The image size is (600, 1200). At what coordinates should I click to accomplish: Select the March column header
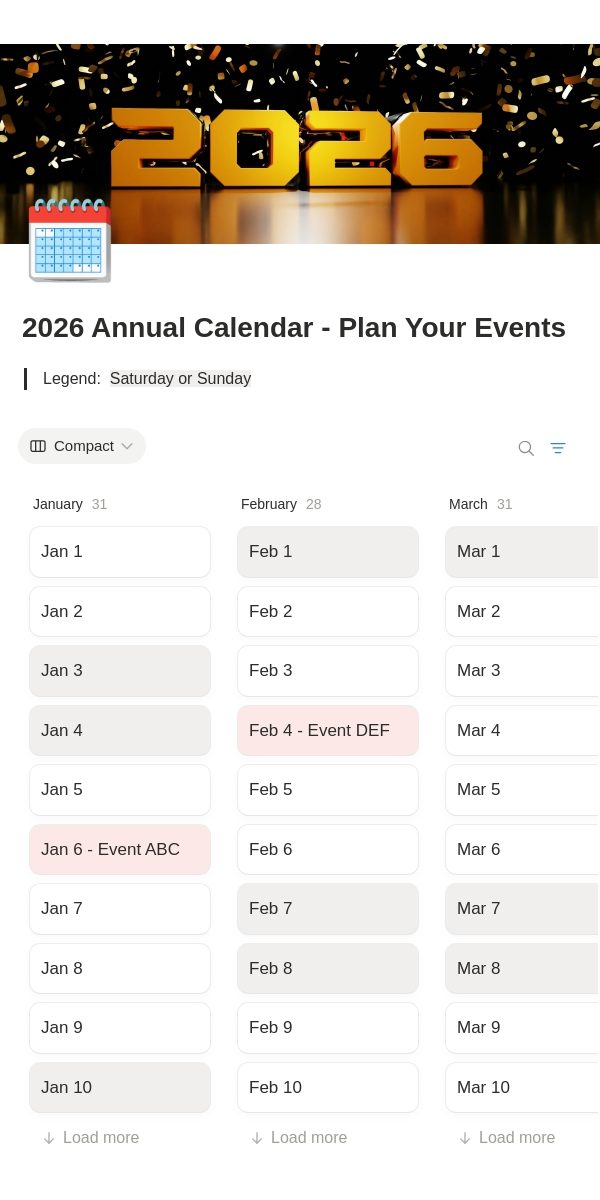(468, 504)
